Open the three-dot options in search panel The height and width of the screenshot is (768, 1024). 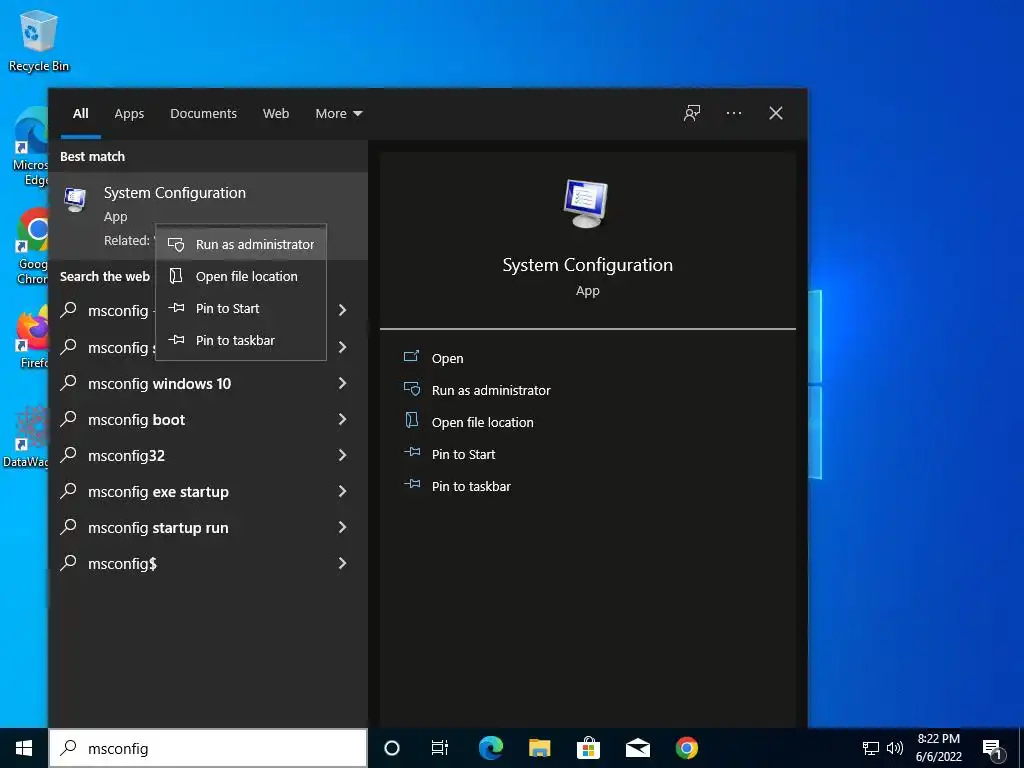point(733,114)
